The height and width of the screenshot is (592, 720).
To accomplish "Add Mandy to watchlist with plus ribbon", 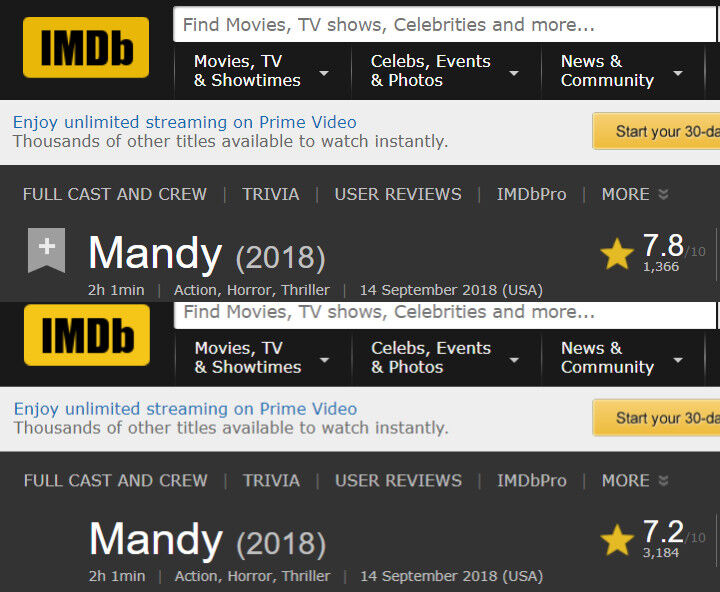I will coord(46,250).
